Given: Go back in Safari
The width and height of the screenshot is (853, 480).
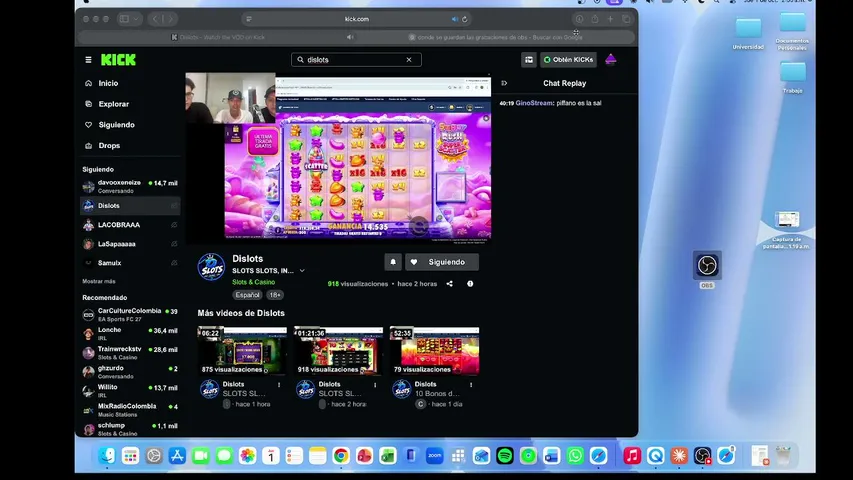Looking at the screenshot, I should tap(156, 19).
